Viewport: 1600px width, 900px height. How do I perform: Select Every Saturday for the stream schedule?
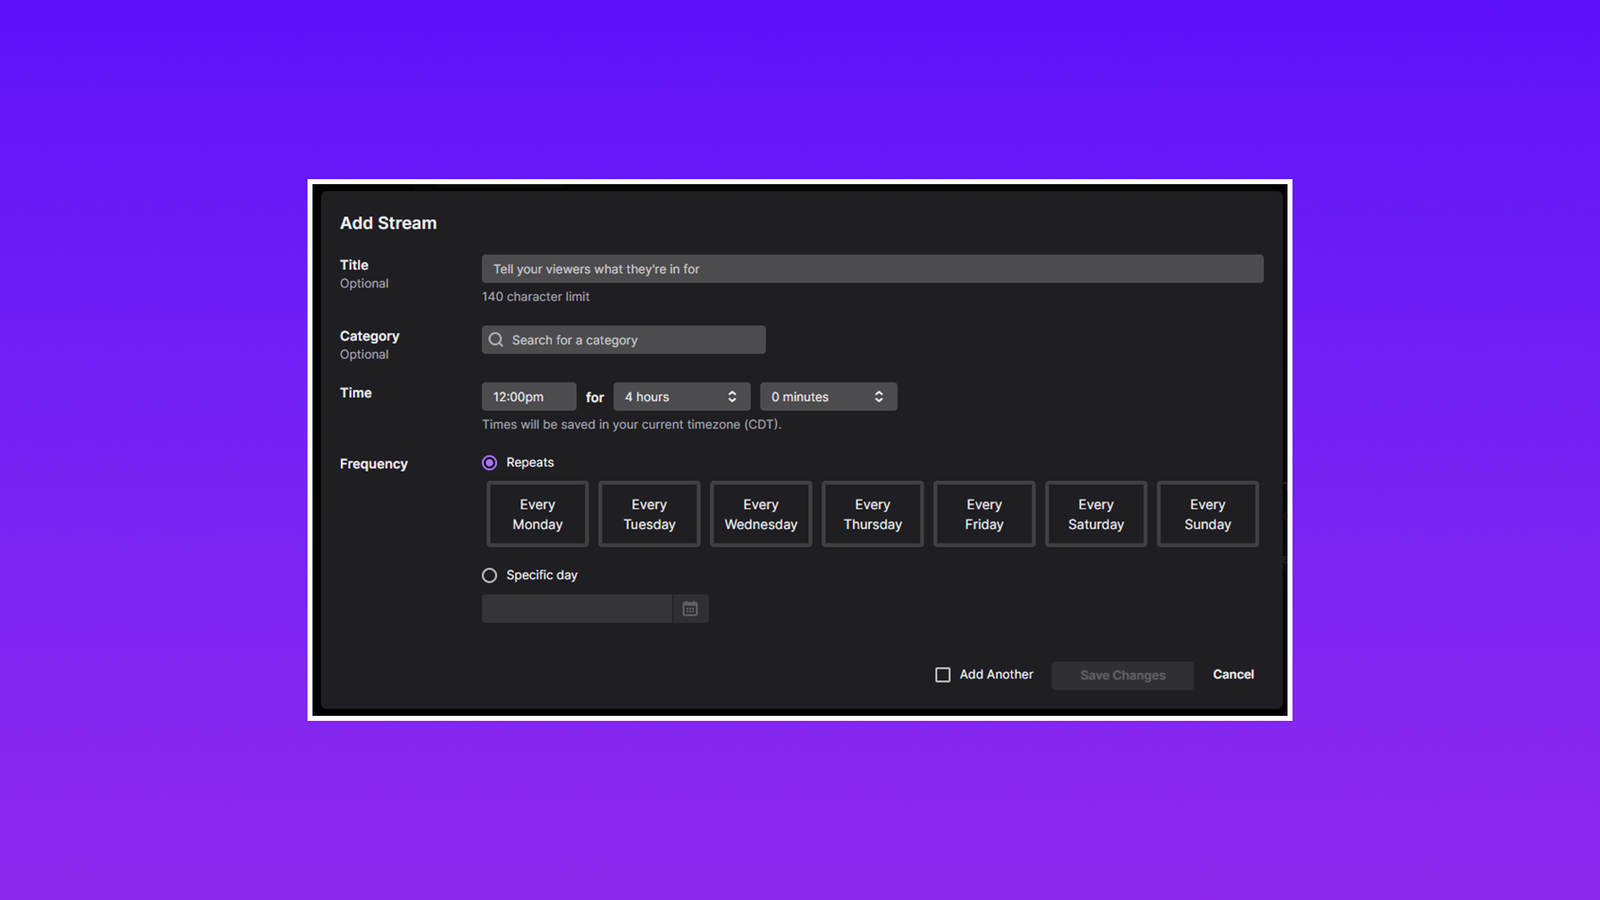click(x=1095, y=514)
